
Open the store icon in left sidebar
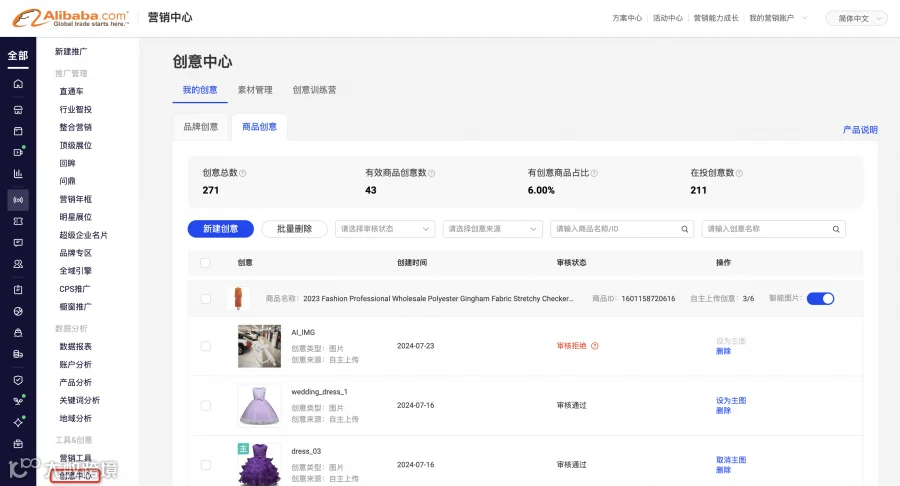(18, 110)
